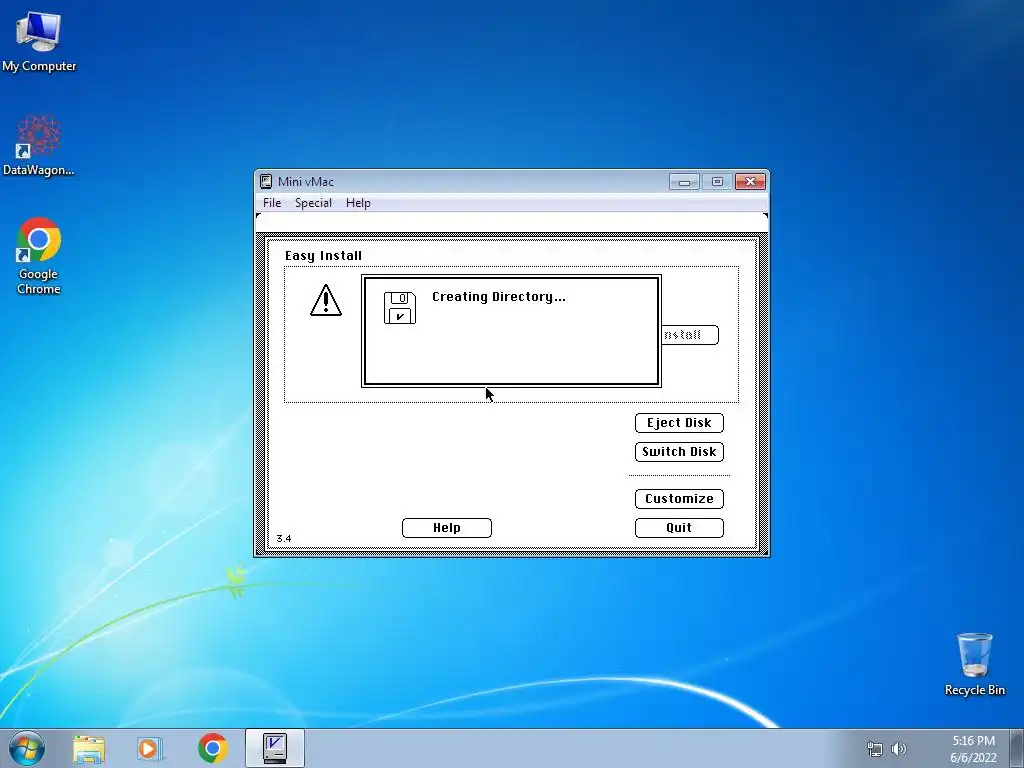Click the Windows Start orb
Viewport: 1024px width, 768px height.
pyautogui.click(x=27, y=748)
